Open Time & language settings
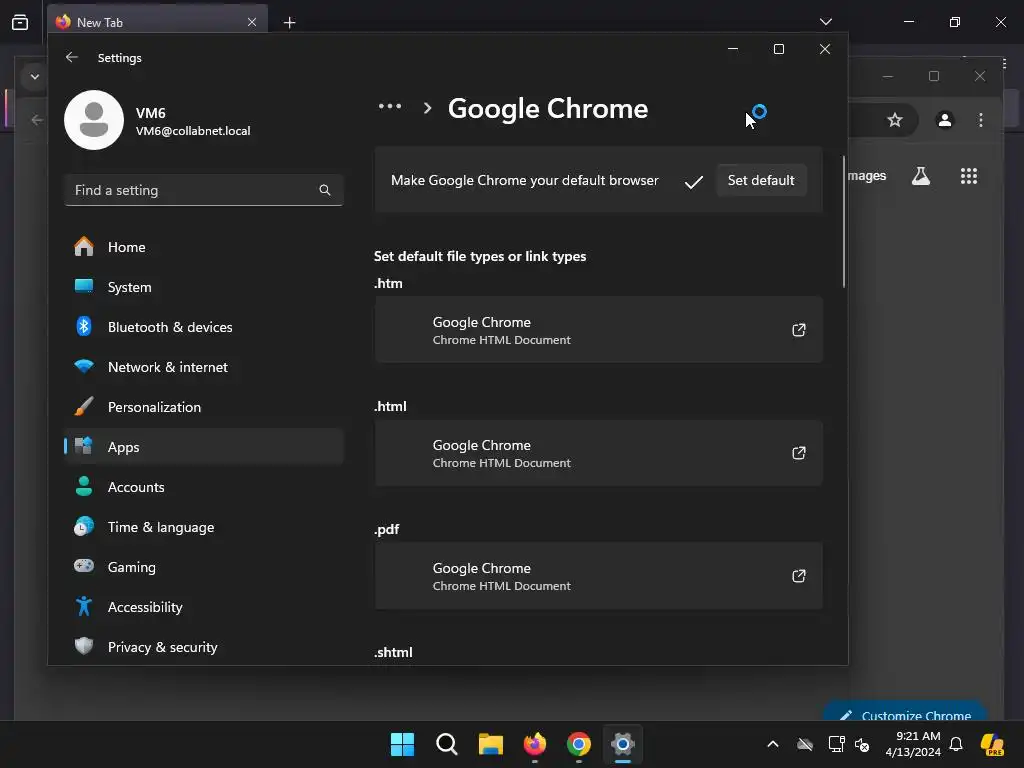This screenshot has width=1024, height=768. click(x=204, y=527)
